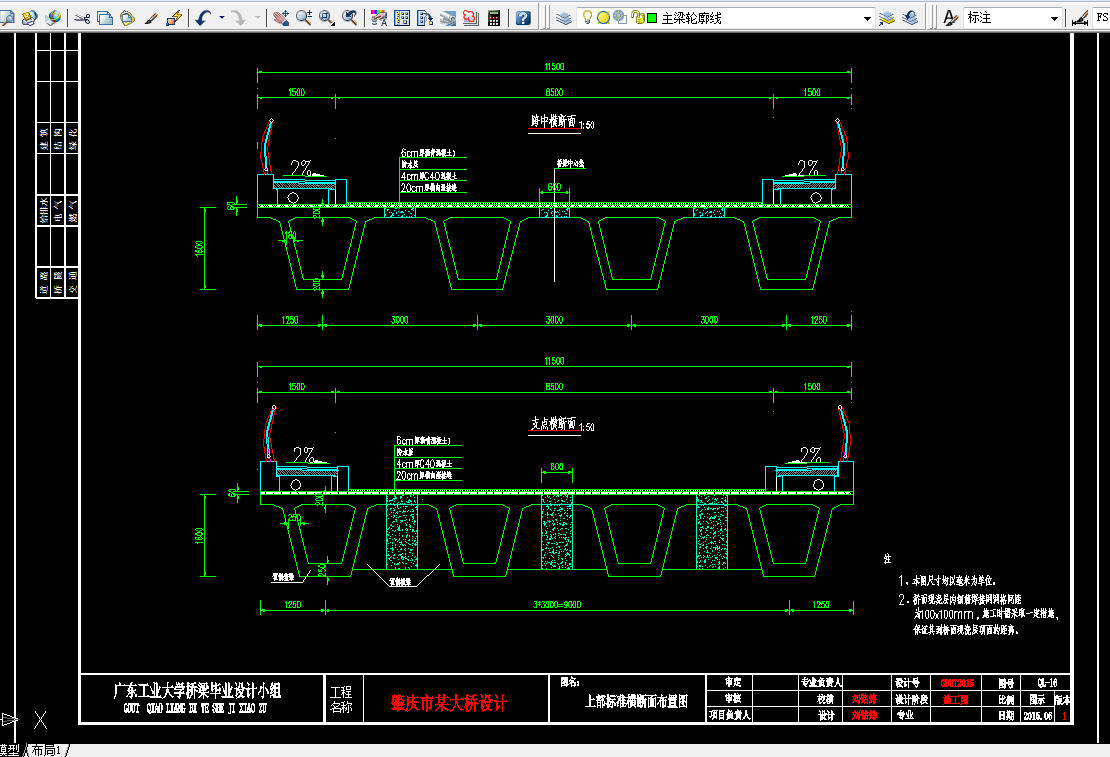Open the QuickCalc calculator

(x=494, y=18)
